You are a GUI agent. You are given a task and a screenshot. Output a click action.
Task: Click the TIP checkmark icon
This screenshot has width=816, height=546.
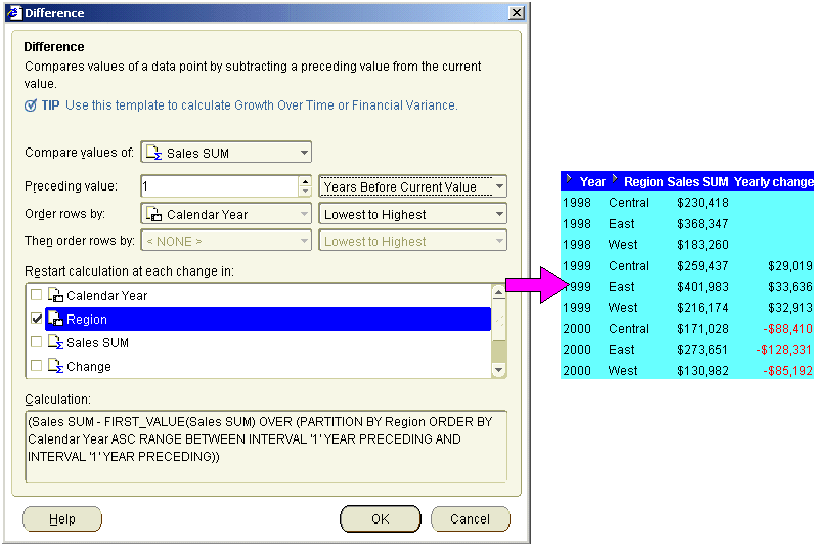coord(31,105)
